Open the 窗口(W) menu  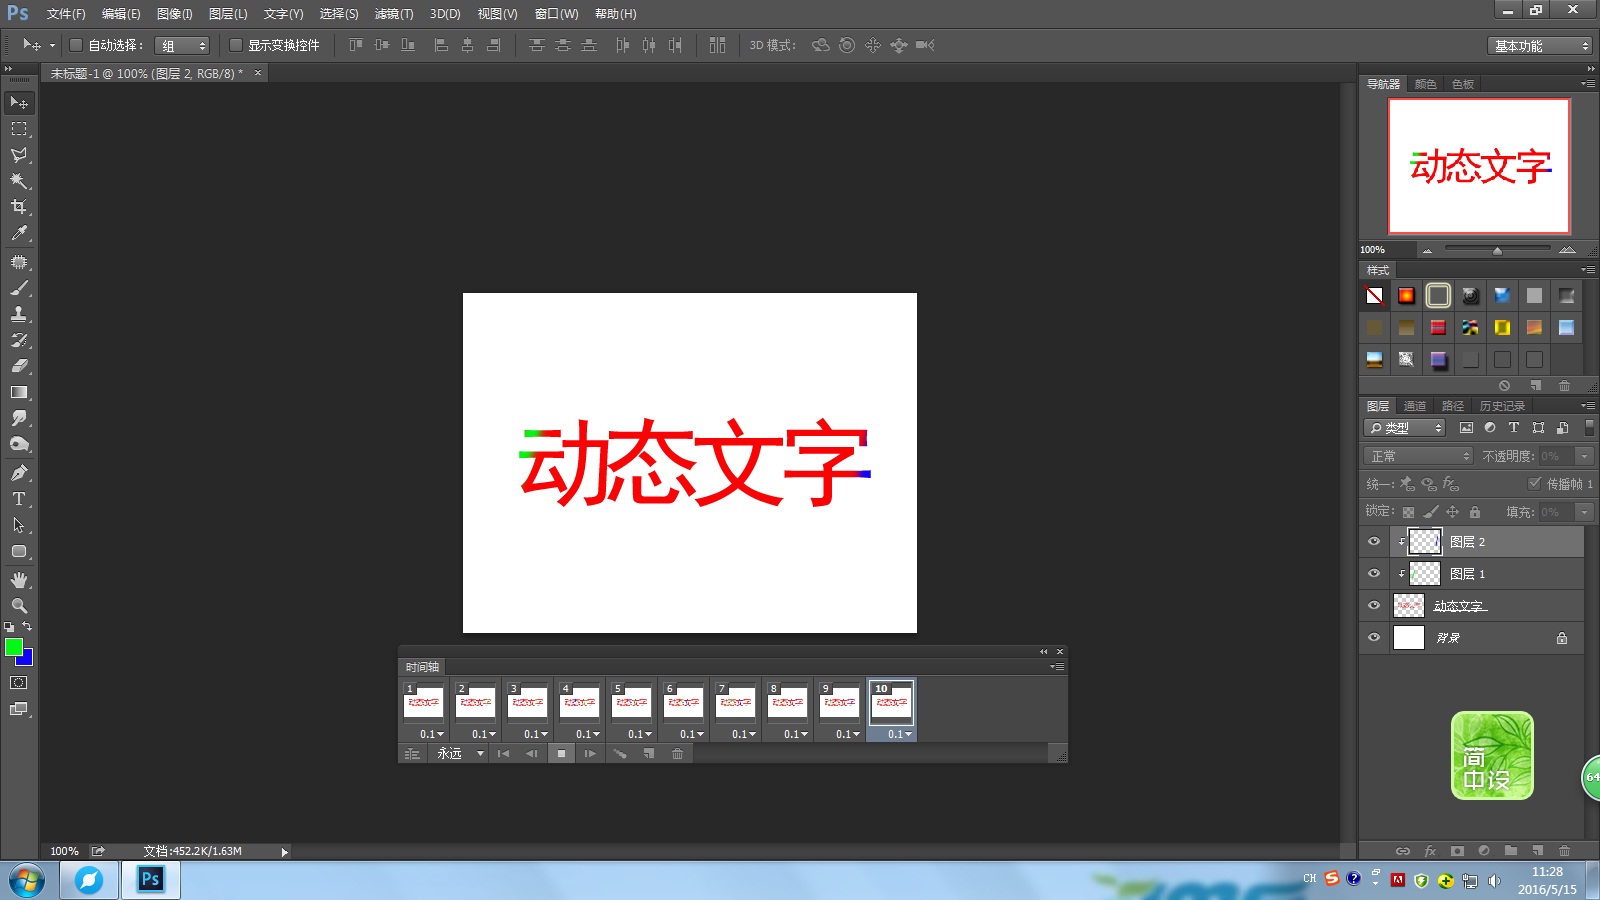point(556,14)
